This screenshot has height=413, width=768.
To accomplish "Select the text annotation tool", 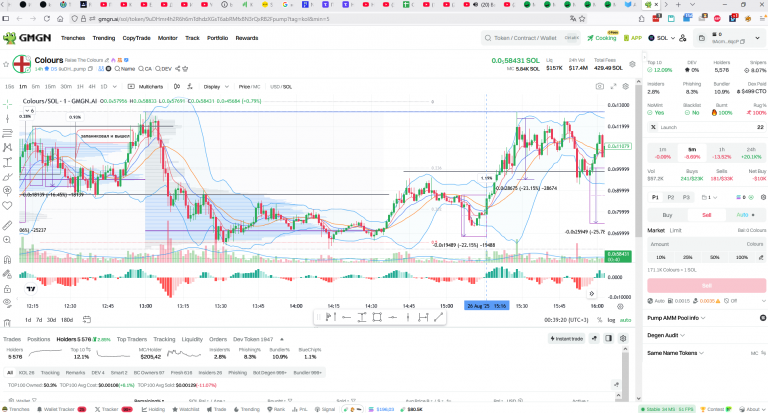I will pyautogui.click(x=7, y=162).
